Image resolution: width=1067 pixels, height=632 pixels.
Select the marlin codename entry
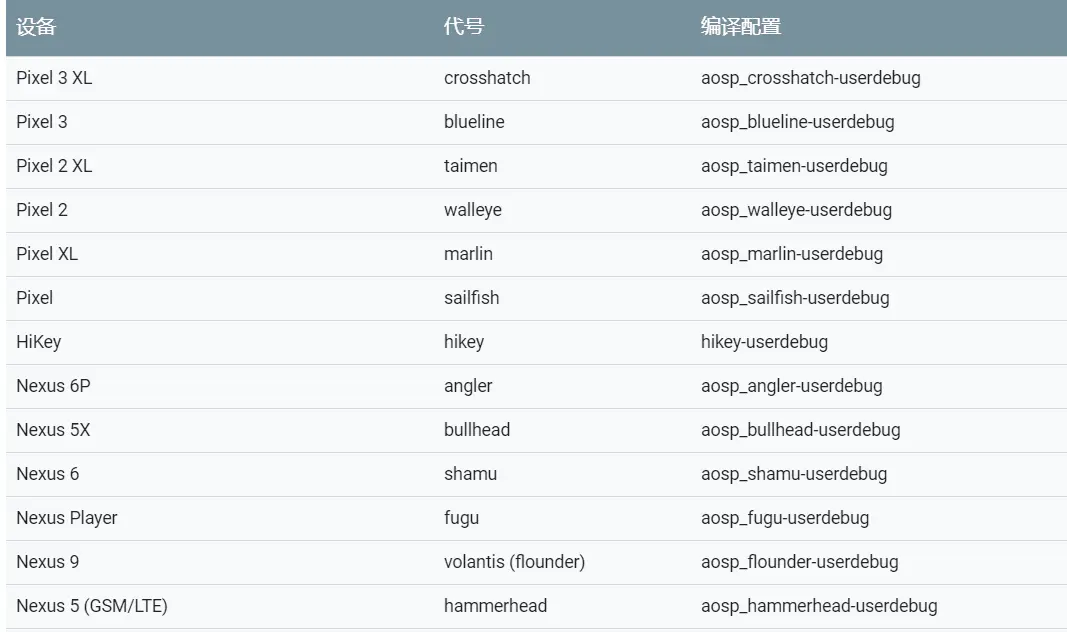(468, 254)
